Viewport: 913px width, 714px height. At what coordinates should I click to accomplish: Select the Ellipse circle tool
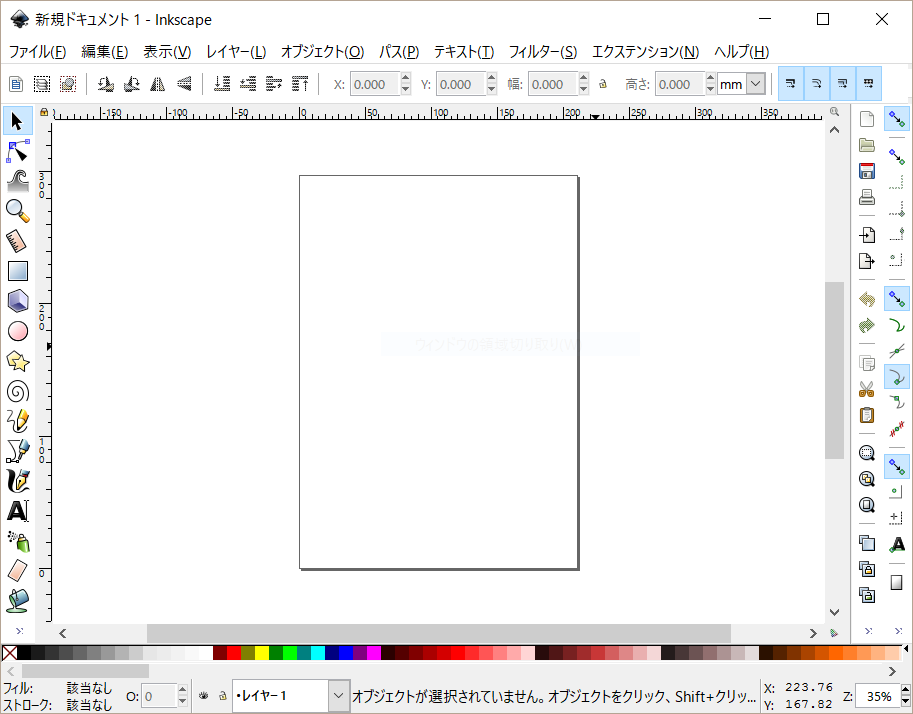click(x=17, y=331)
